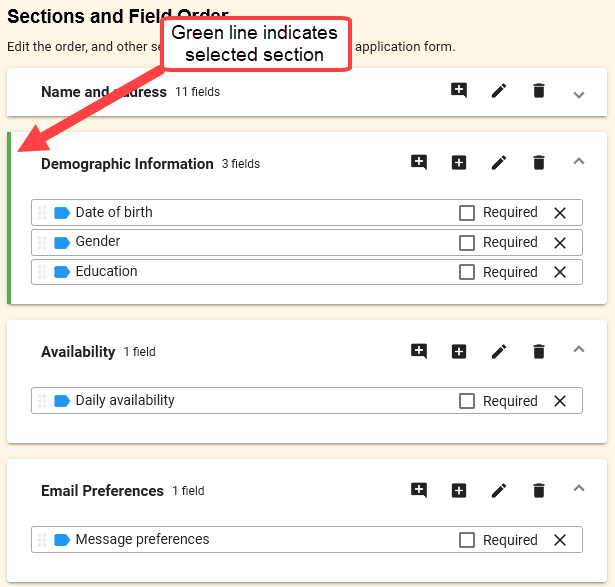Add field to Availability section
Screen dimensions: 615x587
click(x=459, y=351)
